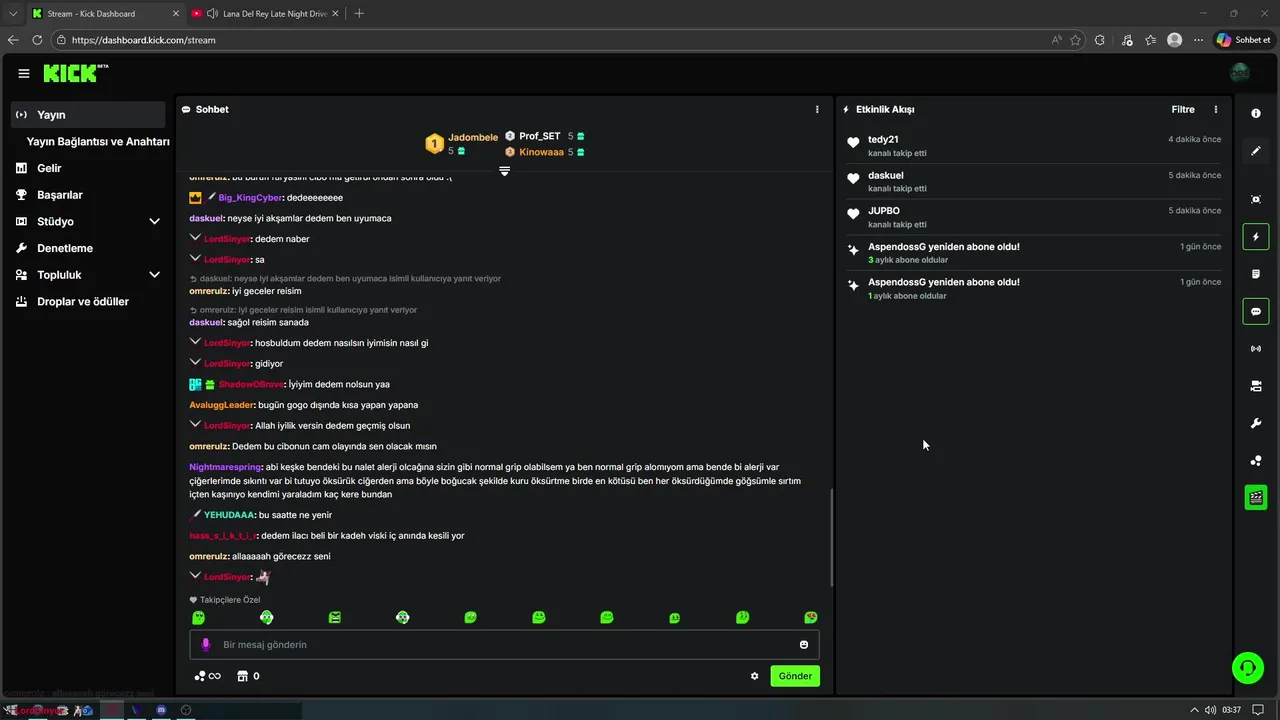Open the info icon in the right sidebar
1280x720 pixels.
(1256, 114)
